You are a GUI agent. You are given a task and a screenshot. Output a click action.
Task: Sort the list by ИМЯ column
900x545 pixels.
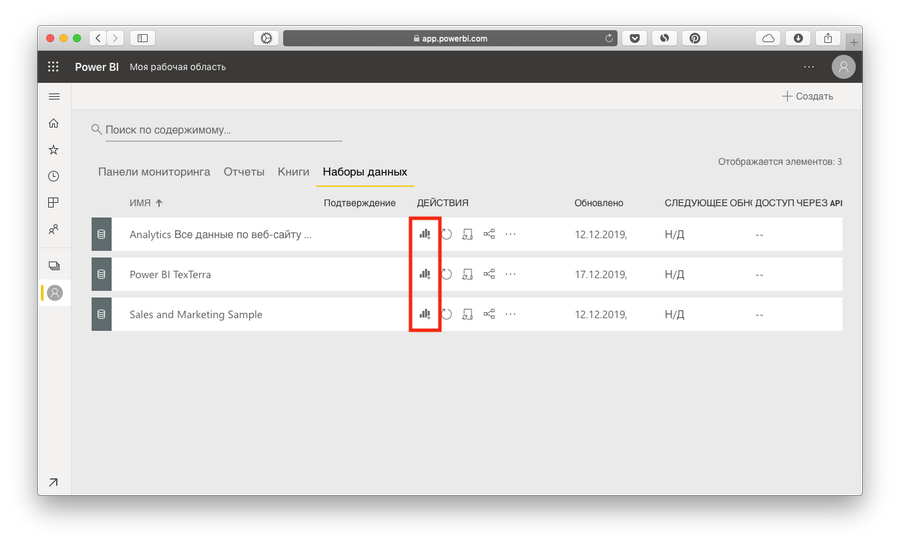(x=140, y=203)
